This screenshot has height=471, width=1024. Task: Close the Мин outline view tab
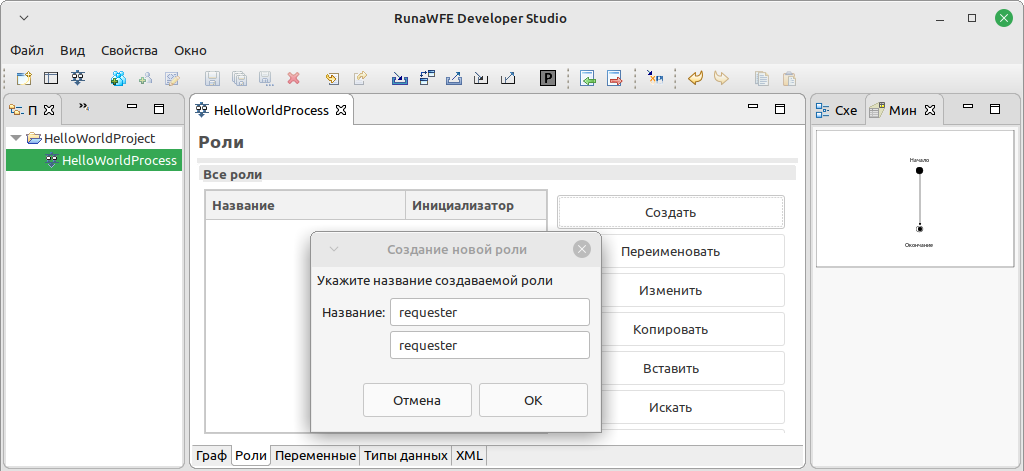930,110
